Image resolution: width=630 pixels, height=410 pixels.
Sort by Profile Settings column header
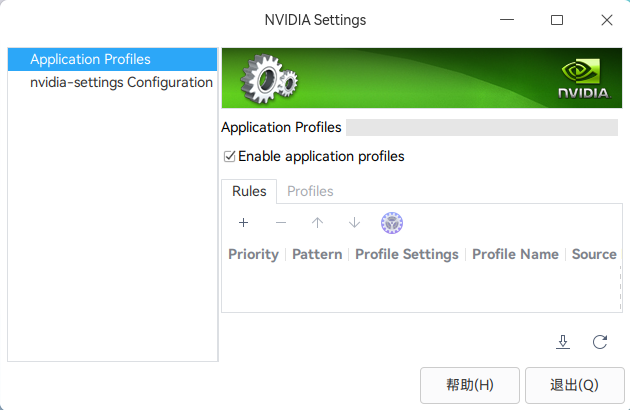coord(407,254)
